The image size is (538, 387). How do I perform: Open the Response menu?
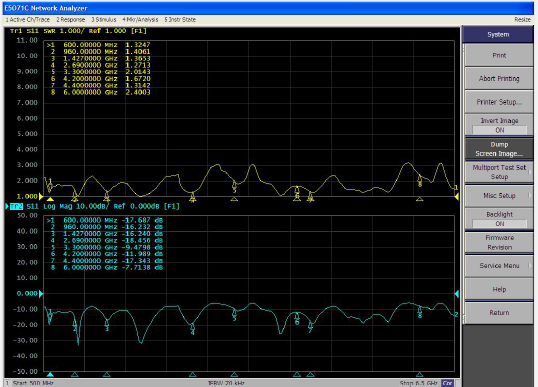71,20
